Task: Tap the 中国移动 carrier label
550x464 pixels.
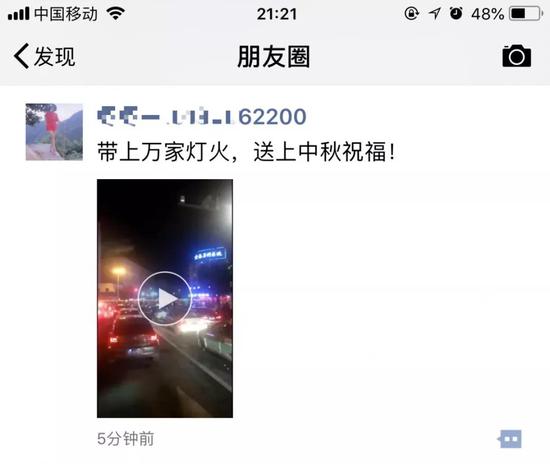Action: [x=66, y=14]
